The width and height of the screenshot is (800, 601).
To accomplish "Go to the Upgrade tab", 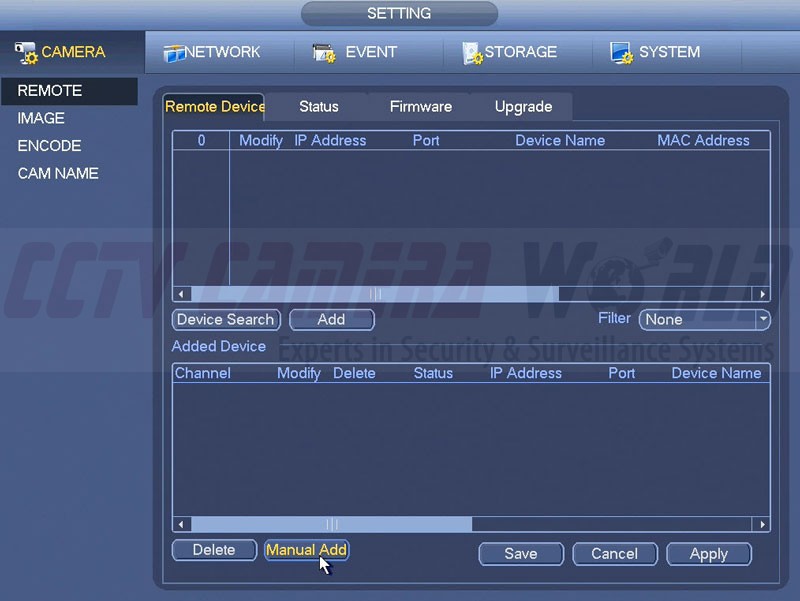I will pyautogui.click(x=523, y=106).
